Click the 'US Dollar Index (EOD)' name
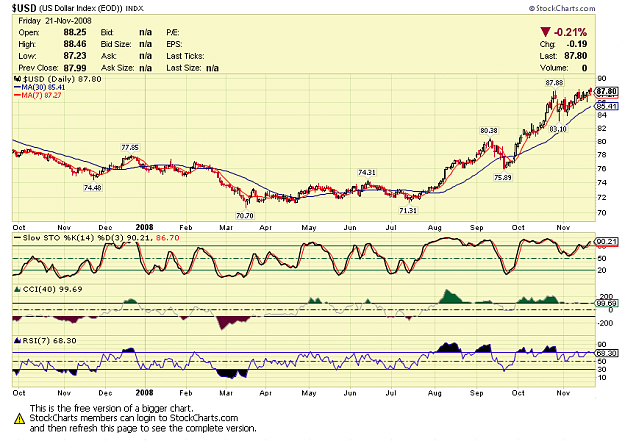 coord(80,8)
